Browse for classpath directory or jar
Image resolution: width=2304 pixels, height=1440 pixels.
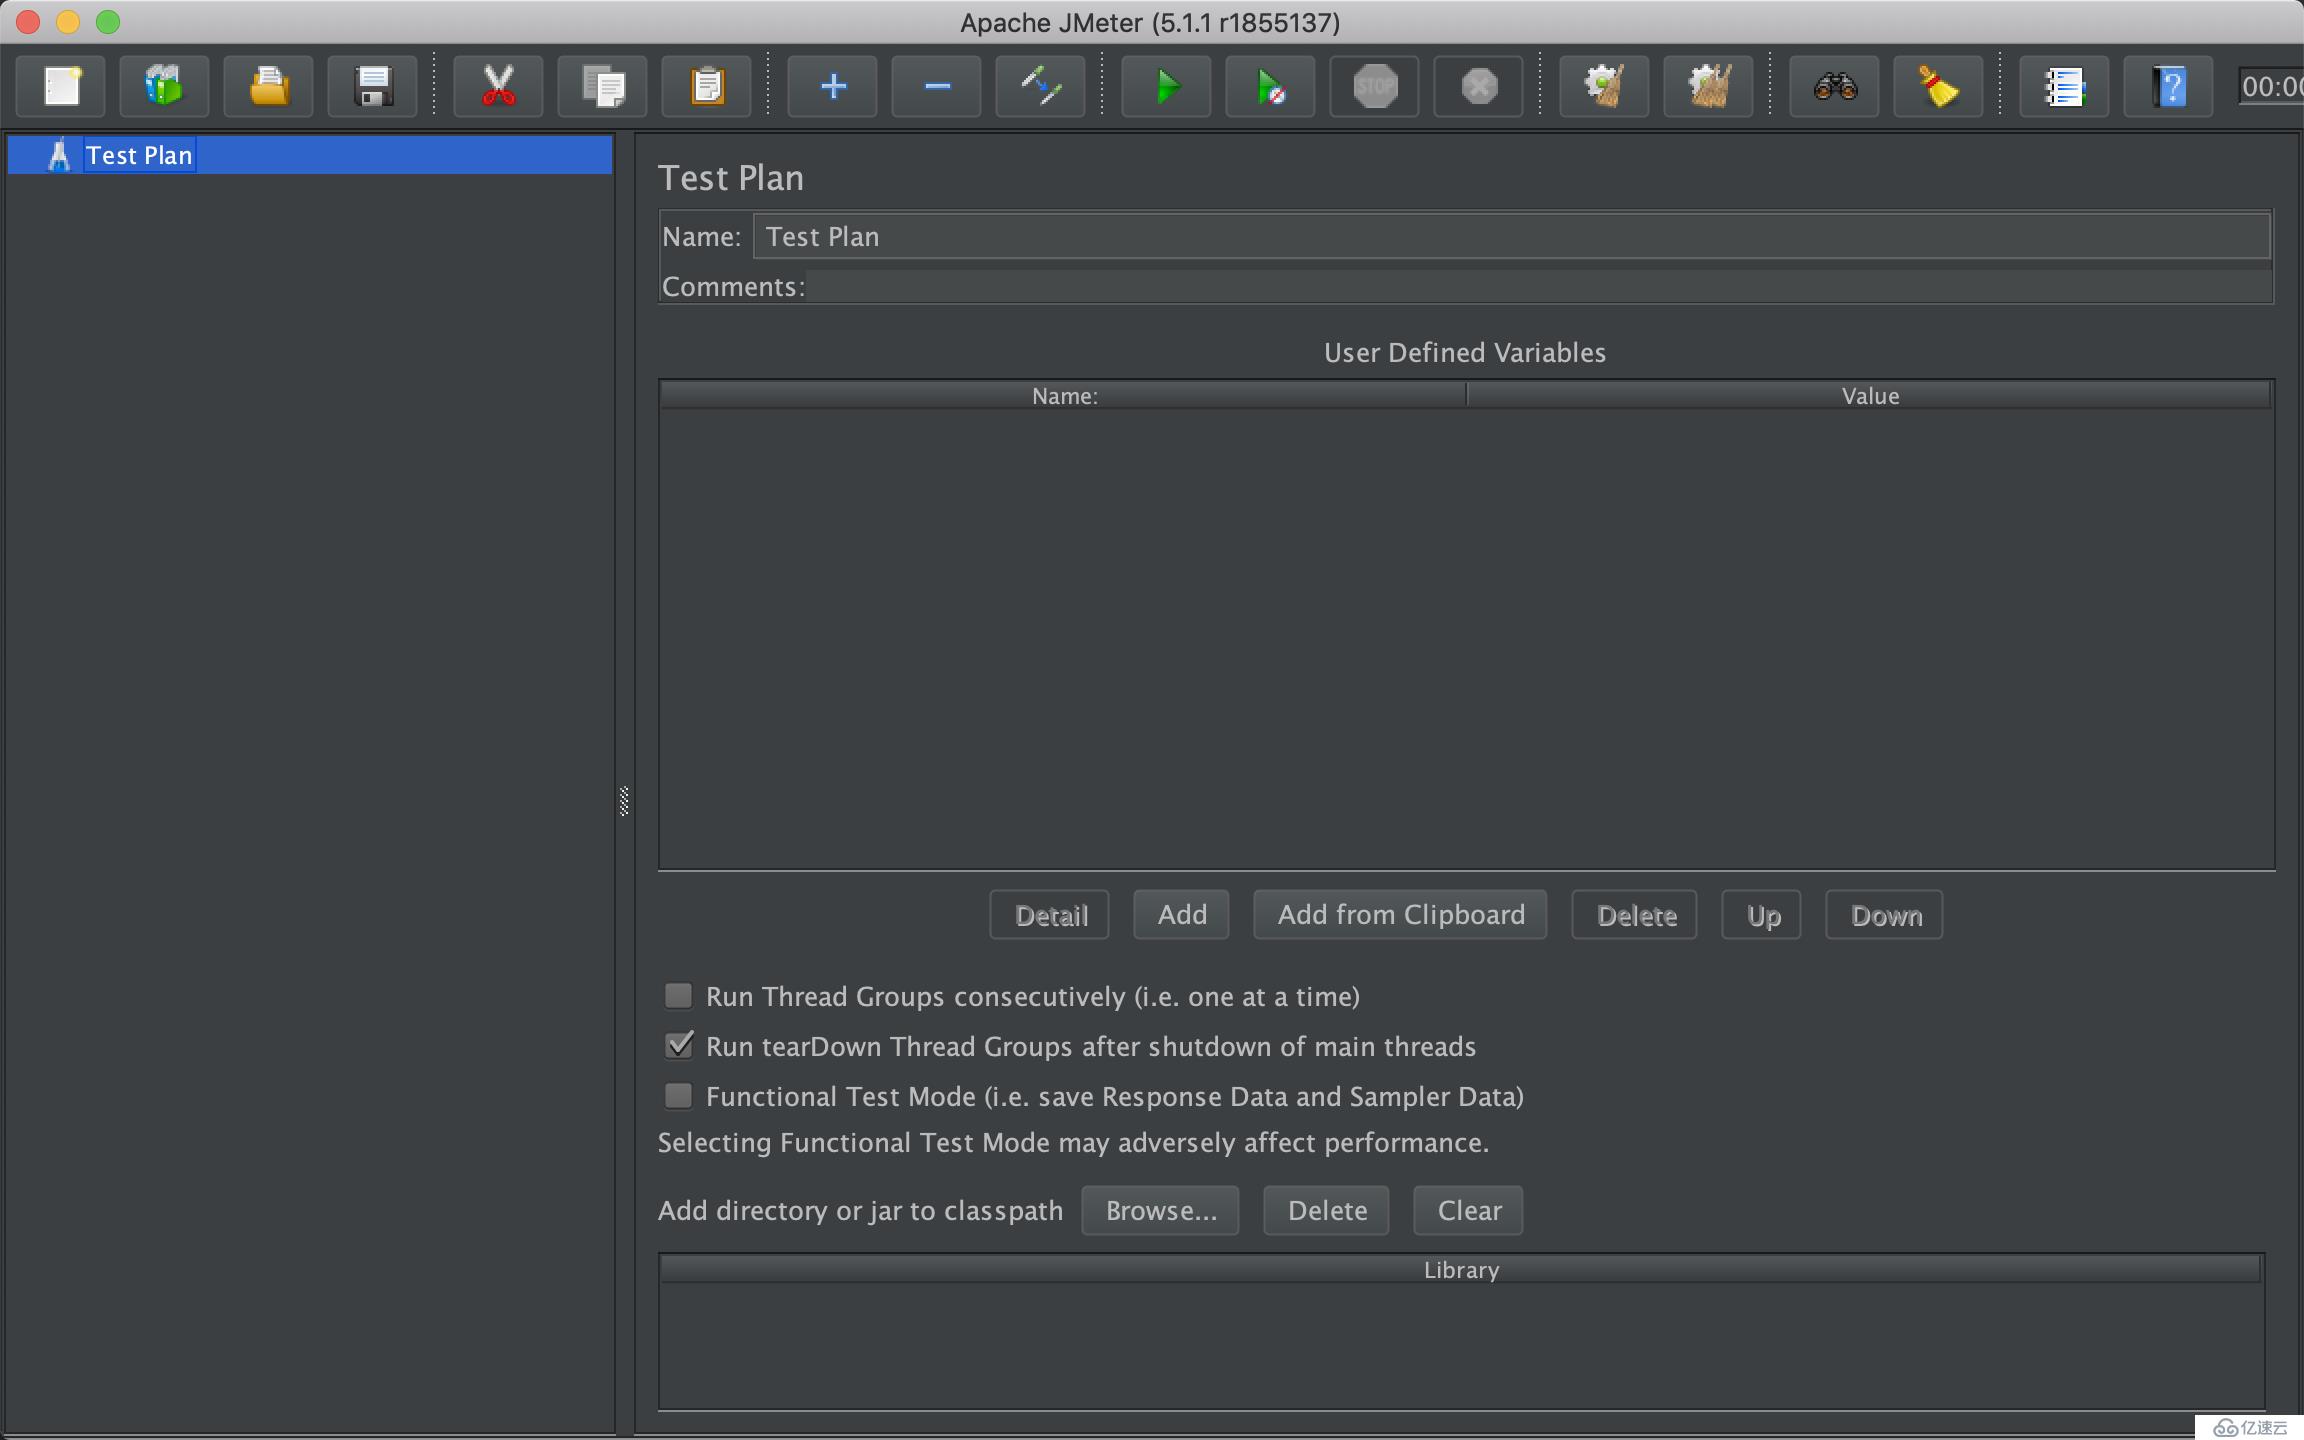click(1160, 1211)
